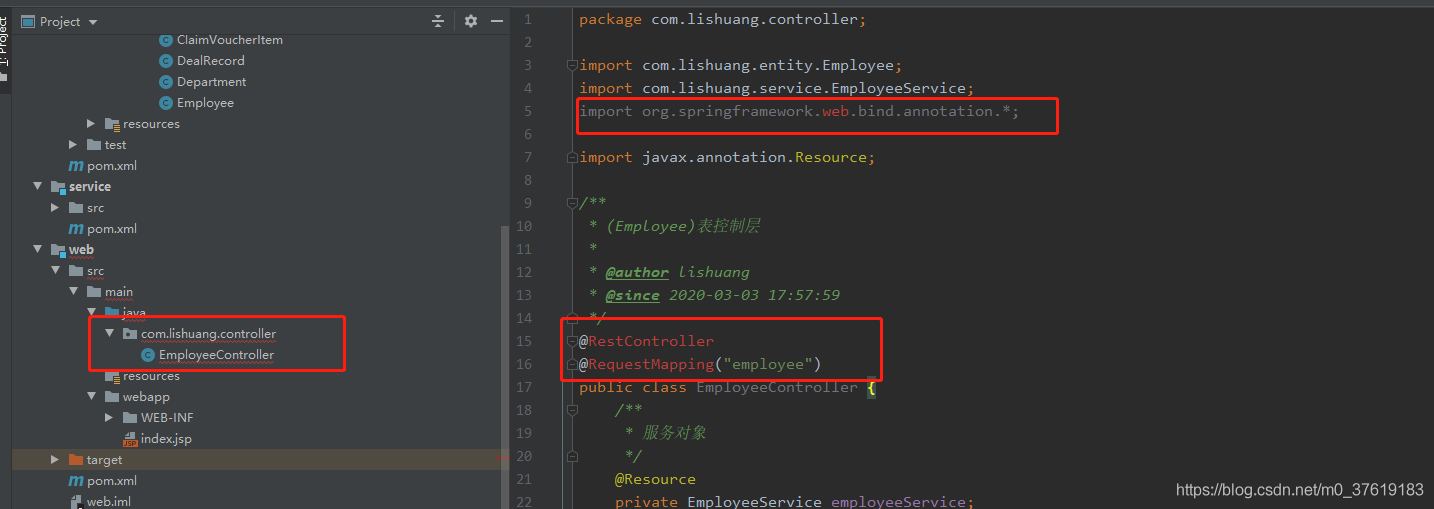Select the ClaimVoucherItem file
Viewport: 1434px width, 509px height.
(230, 40)
